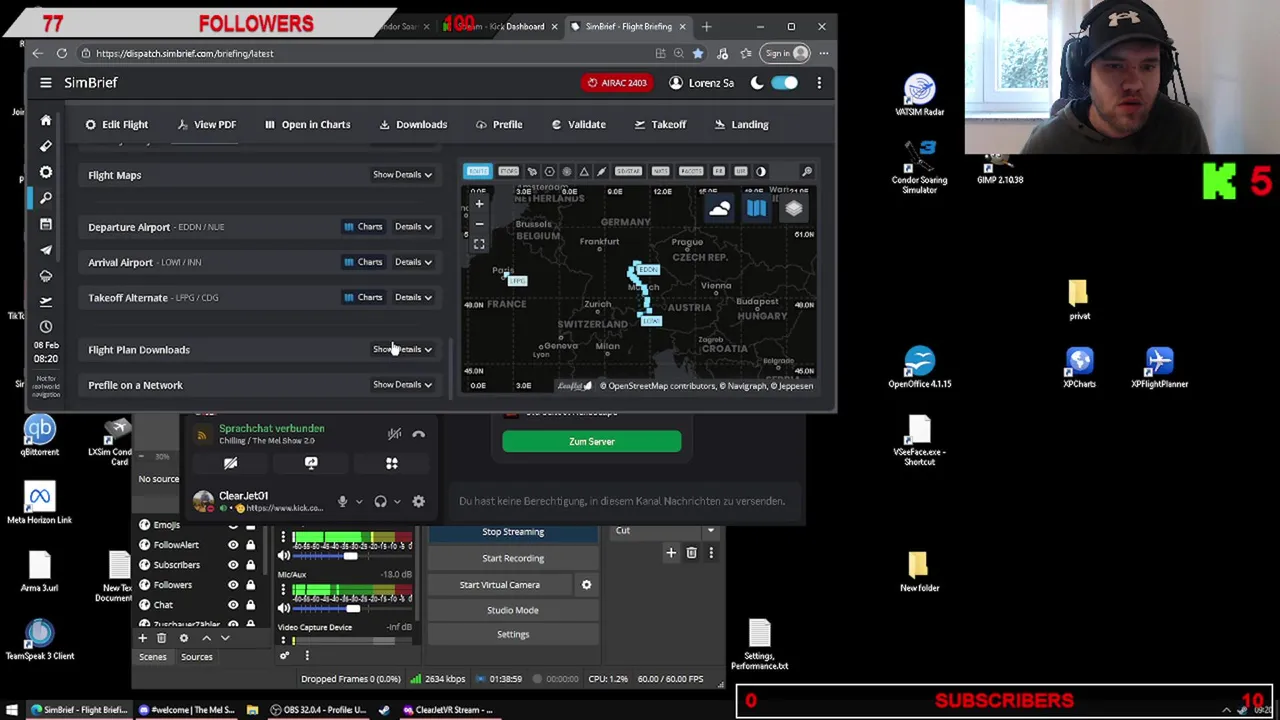Click the browser address bar URL
Image resolution: width=1280 pixels, height=720 pixels.
[184, 54]
